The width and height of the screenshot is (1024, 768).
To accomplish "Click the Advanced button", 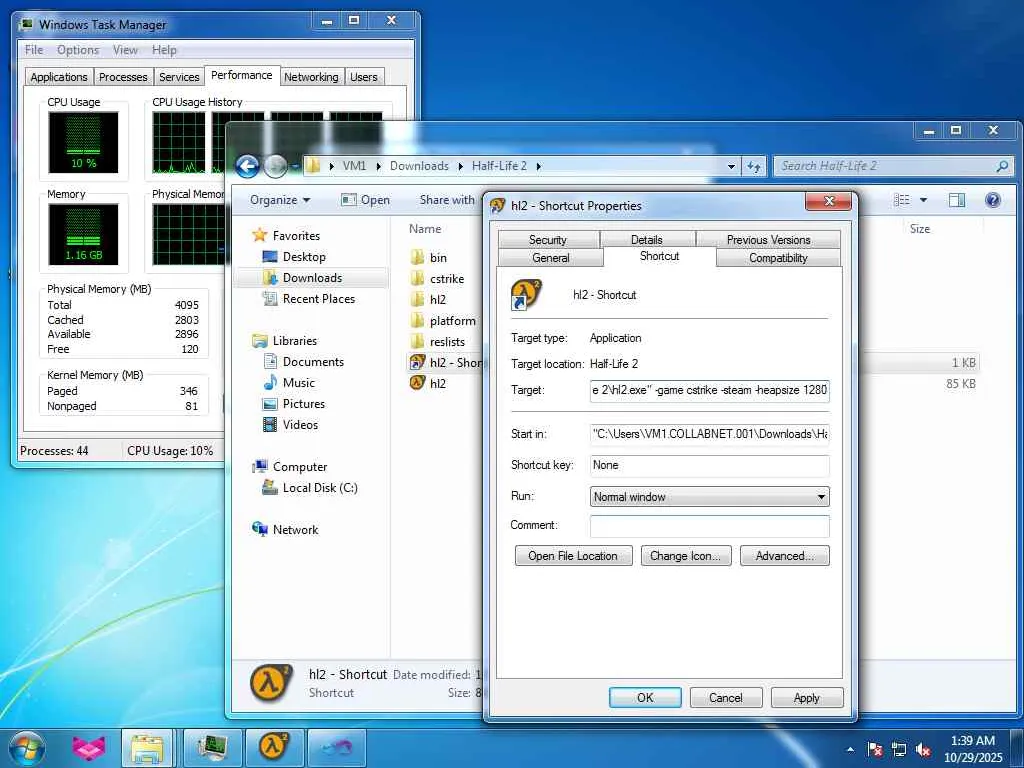I will click(x=785, y=556).
